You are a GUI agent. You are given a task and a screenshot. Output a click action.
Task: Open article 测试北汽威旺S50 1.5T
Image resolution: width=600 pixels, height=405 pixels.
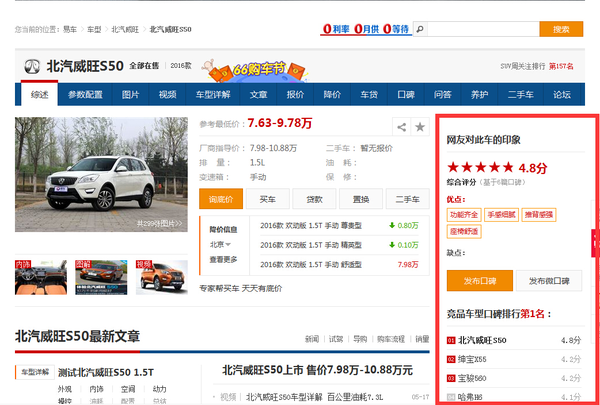(106, 372)
